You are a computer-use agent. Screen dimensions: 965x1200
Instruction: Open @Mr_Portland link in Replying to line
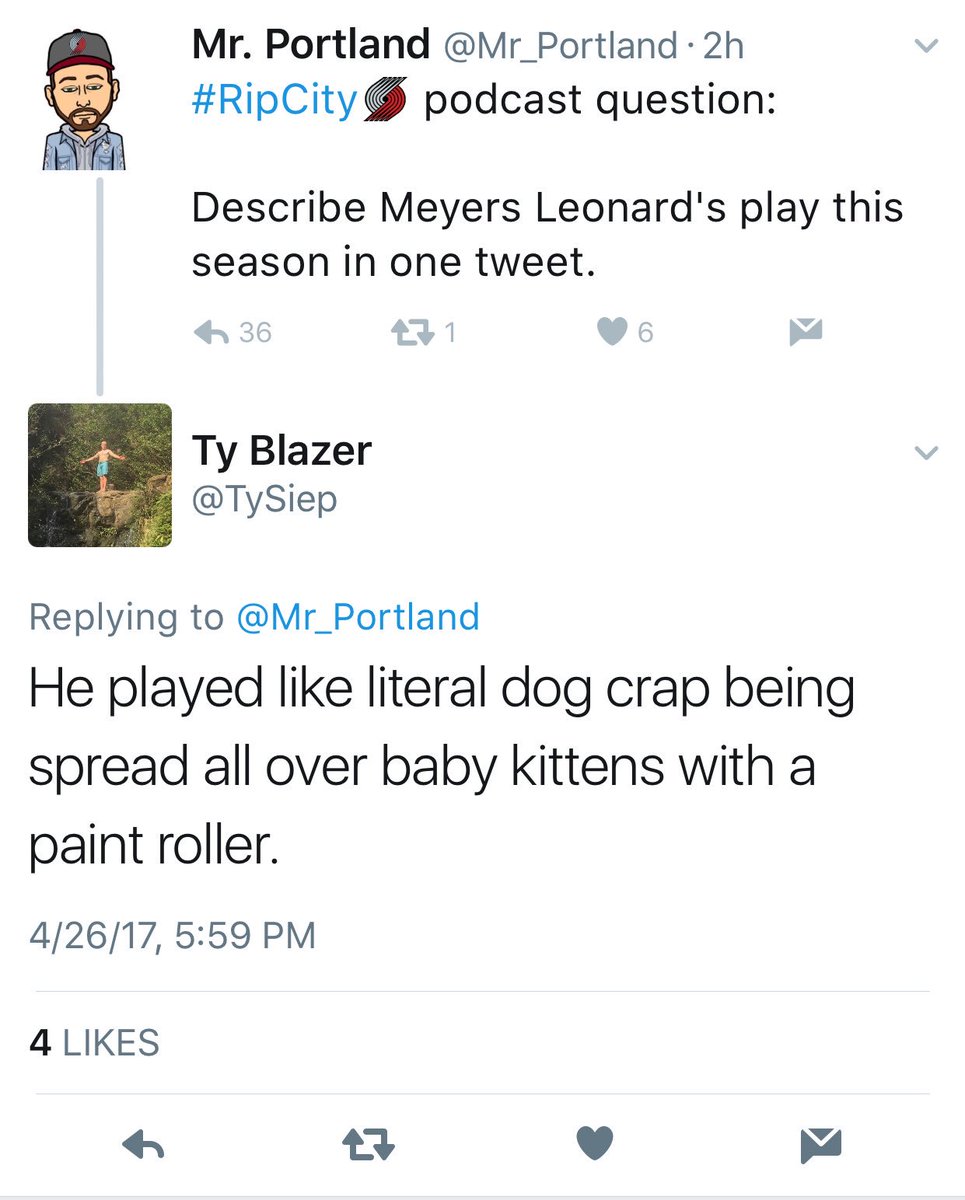(x=357, y=617)
